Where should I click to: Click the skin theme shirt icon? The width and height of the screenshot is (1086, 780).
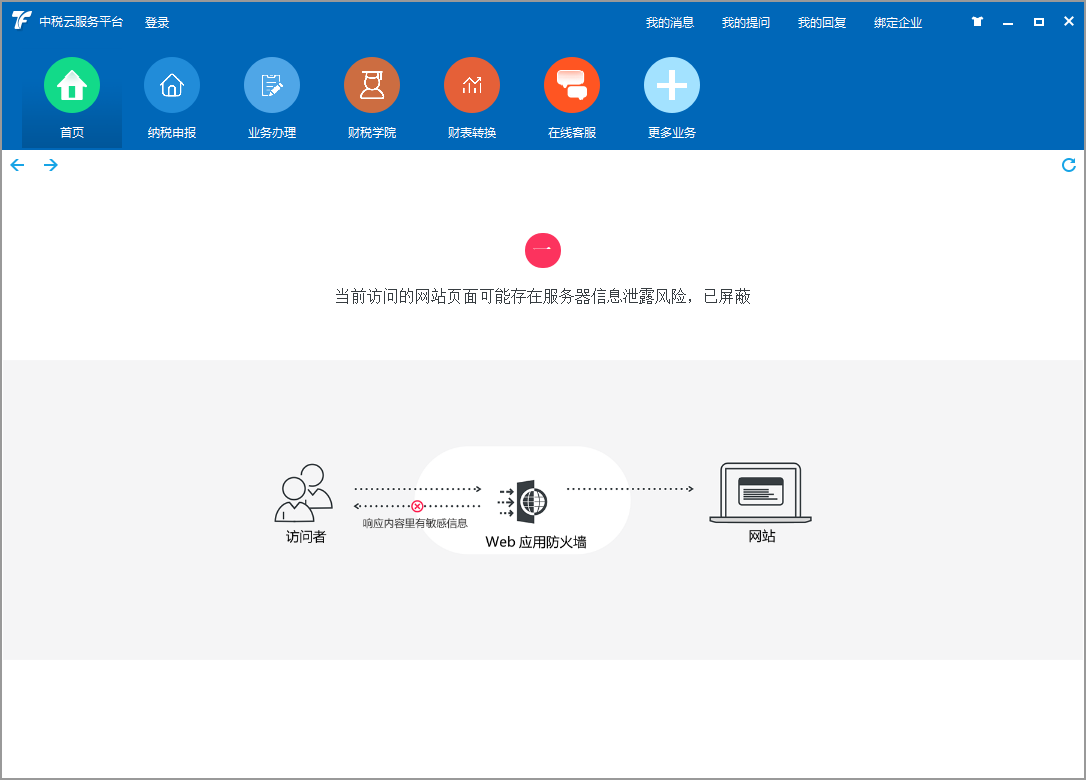coord(977,22)
